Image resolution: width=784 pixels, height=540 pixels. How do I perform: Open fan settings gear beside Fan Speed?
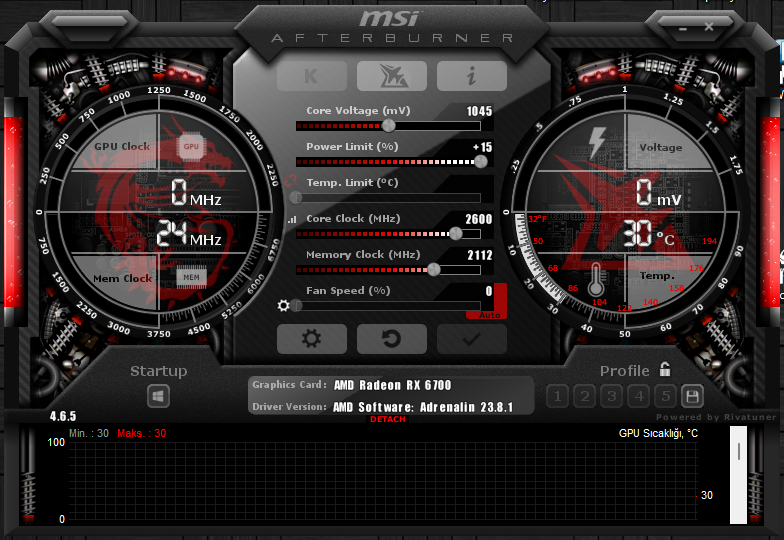[x=284, y=306]
